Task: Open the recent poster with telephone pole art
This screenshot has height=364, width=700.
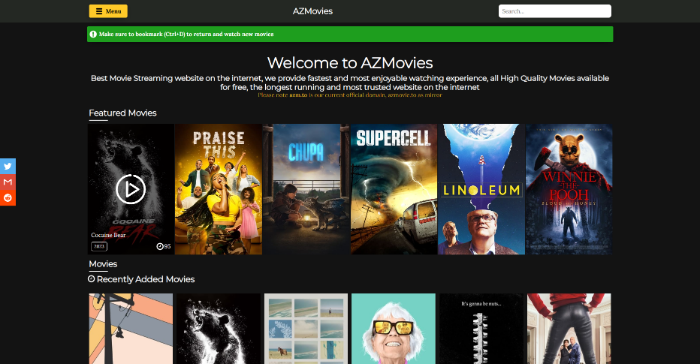Action: click(131, 329)
